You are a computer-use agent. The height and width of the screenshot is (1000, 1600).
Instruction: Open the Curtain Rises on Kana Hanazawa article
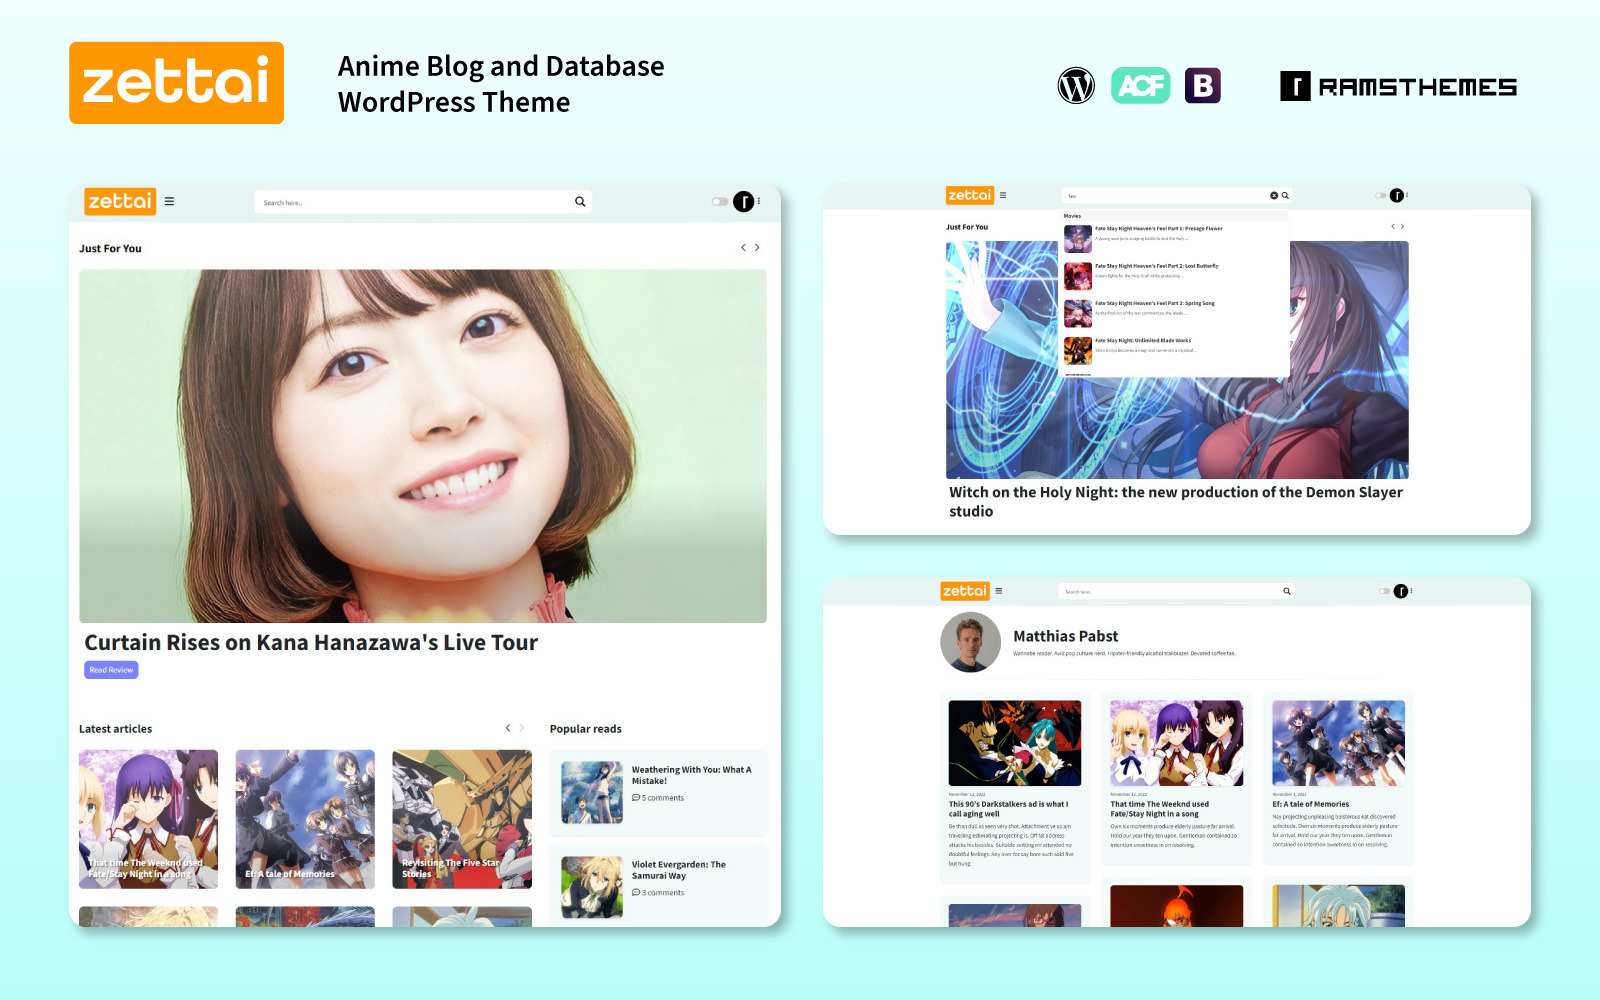pos(312,642)
